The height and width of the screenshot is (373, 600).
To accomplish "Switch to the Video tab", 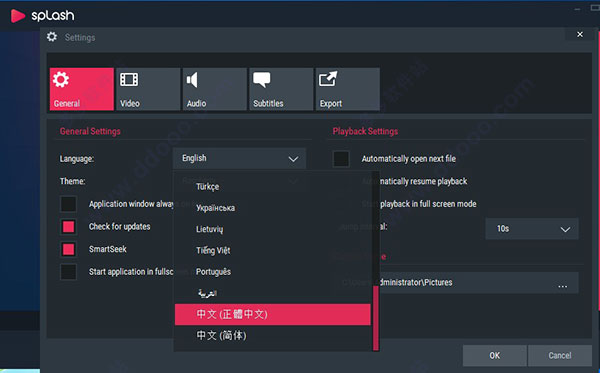I will 148,89.
